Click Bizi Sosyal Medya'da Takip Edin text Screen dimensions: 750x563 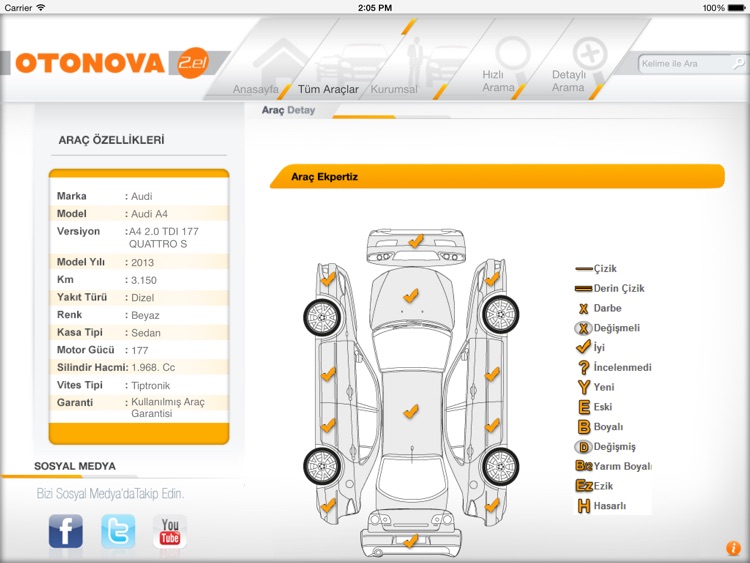110,494
